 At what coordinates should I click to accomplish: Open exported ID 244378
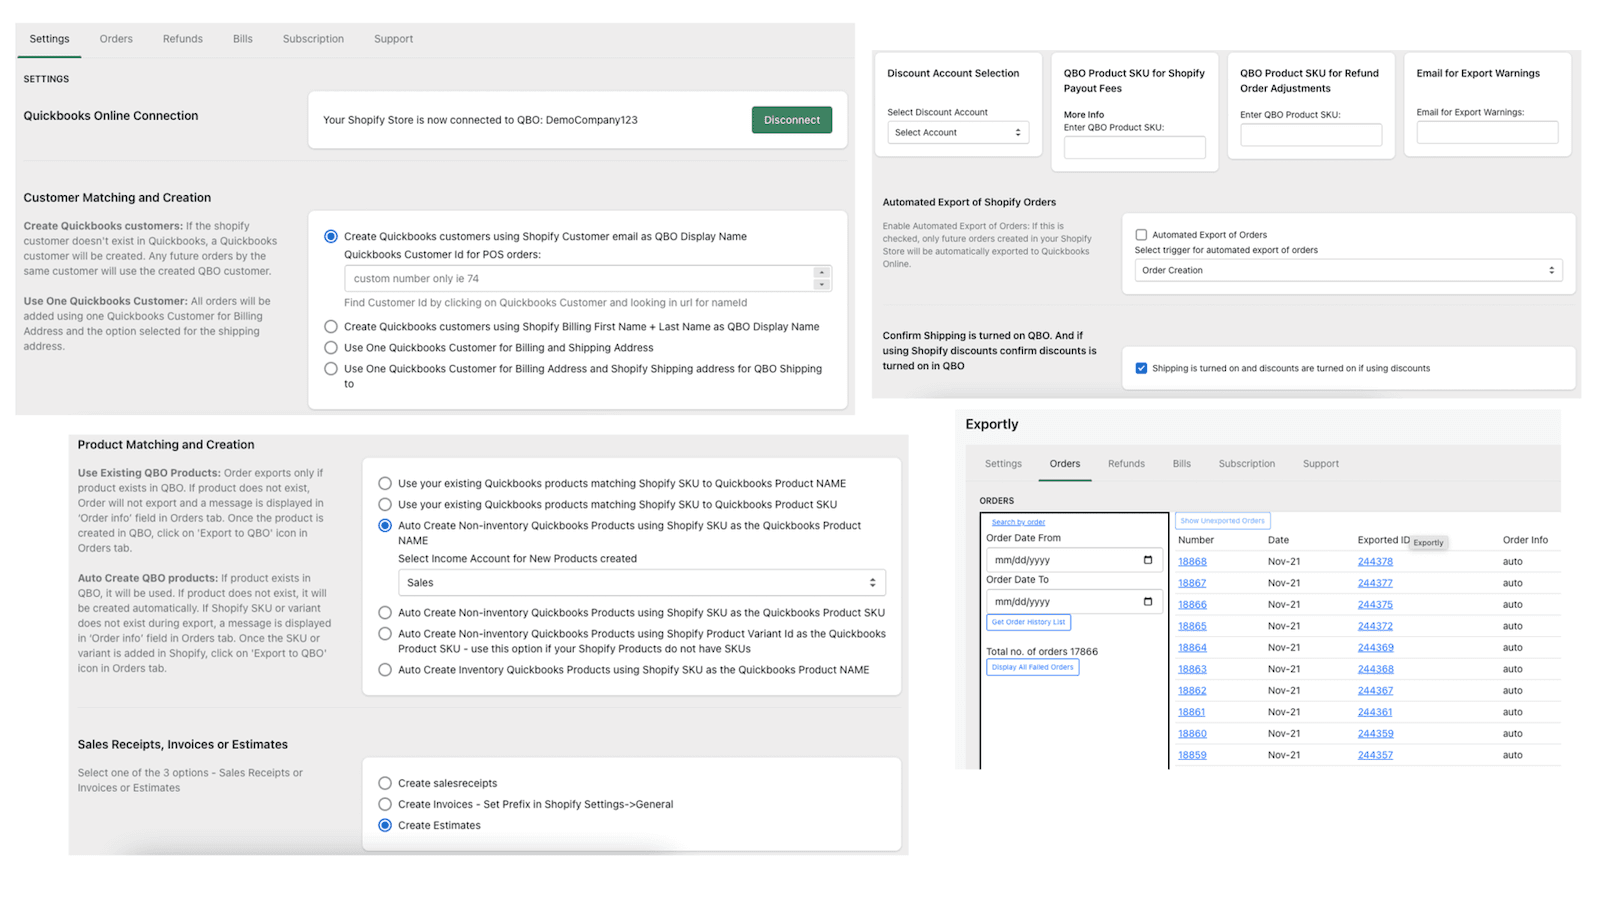point(1374,561)
